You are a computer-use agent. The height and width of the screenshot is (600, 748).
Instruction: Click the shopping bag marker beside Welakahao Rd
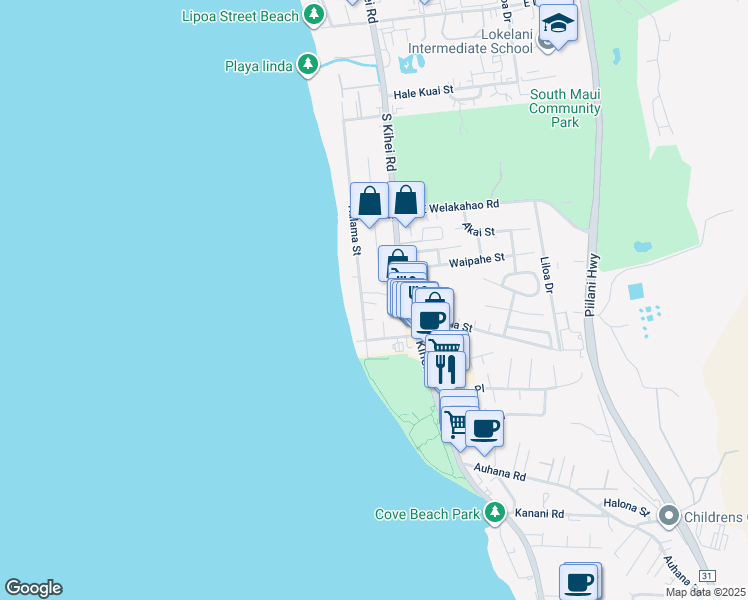406,201
